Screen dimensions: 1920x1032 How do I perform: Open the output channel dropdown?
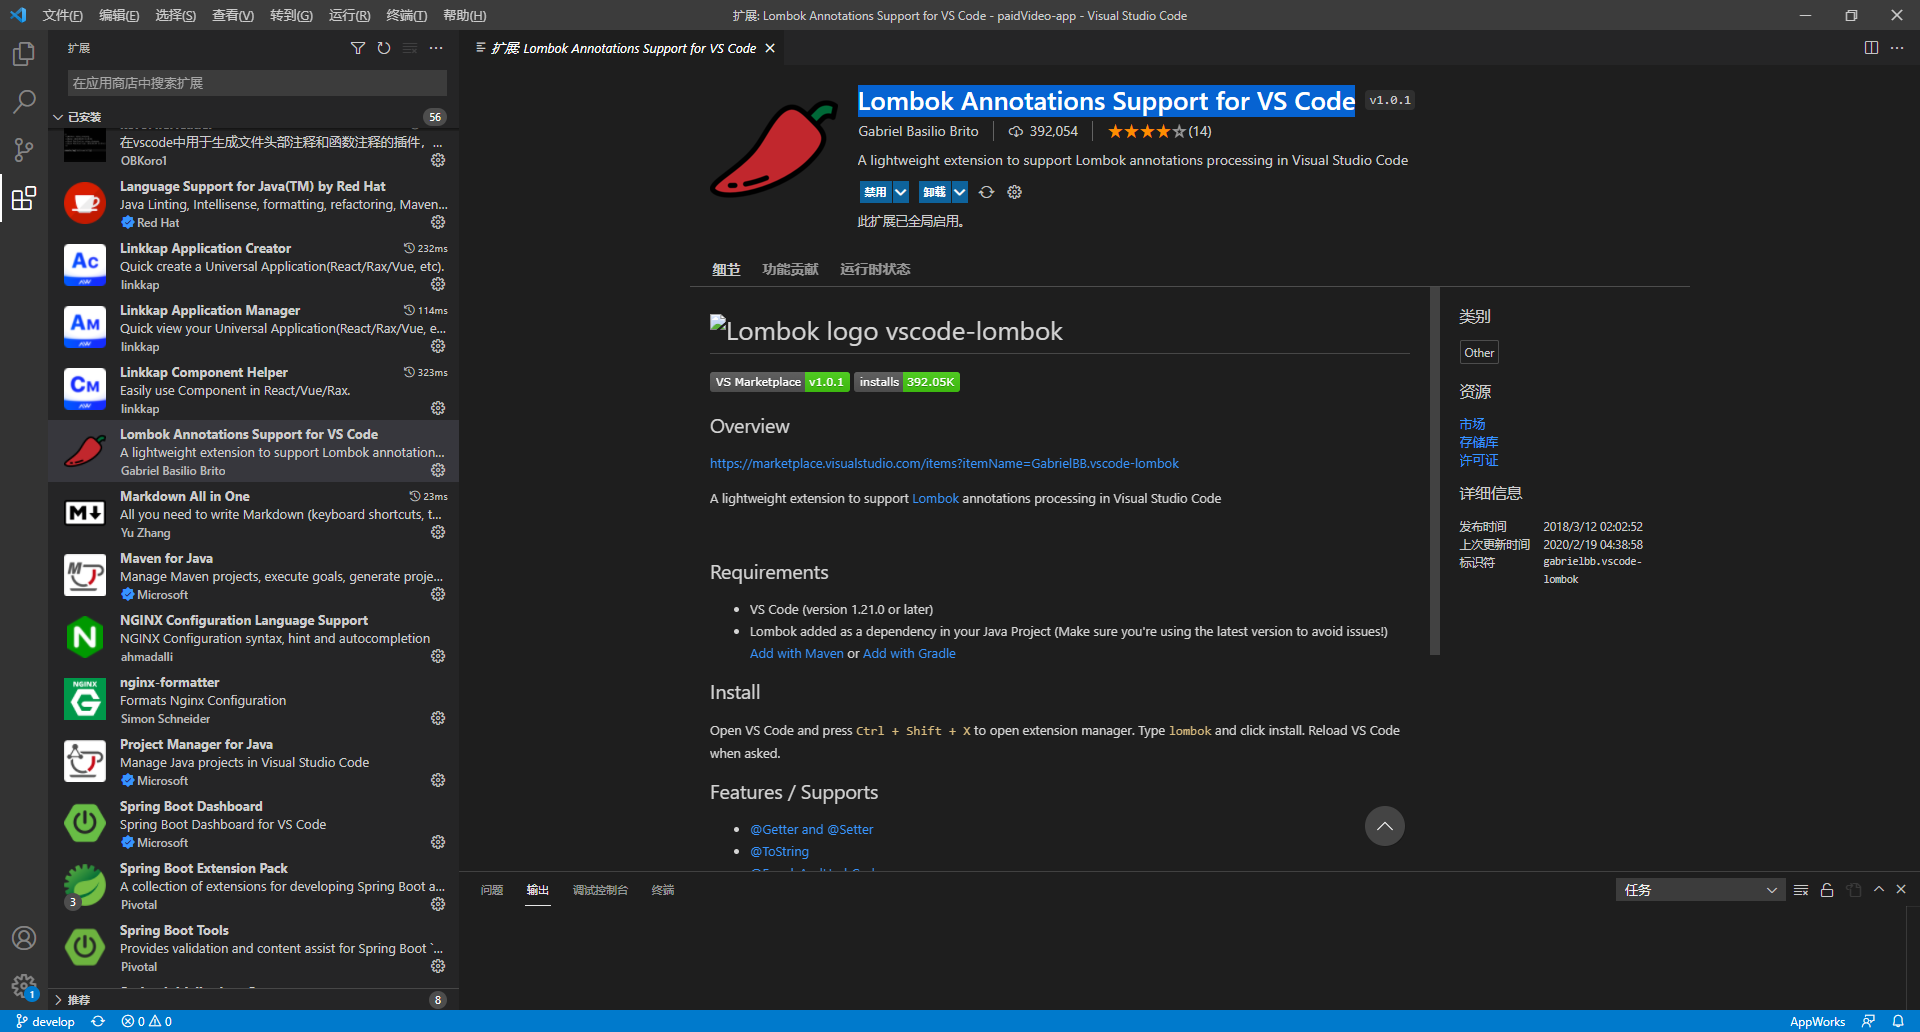[x=1699, y=890]
